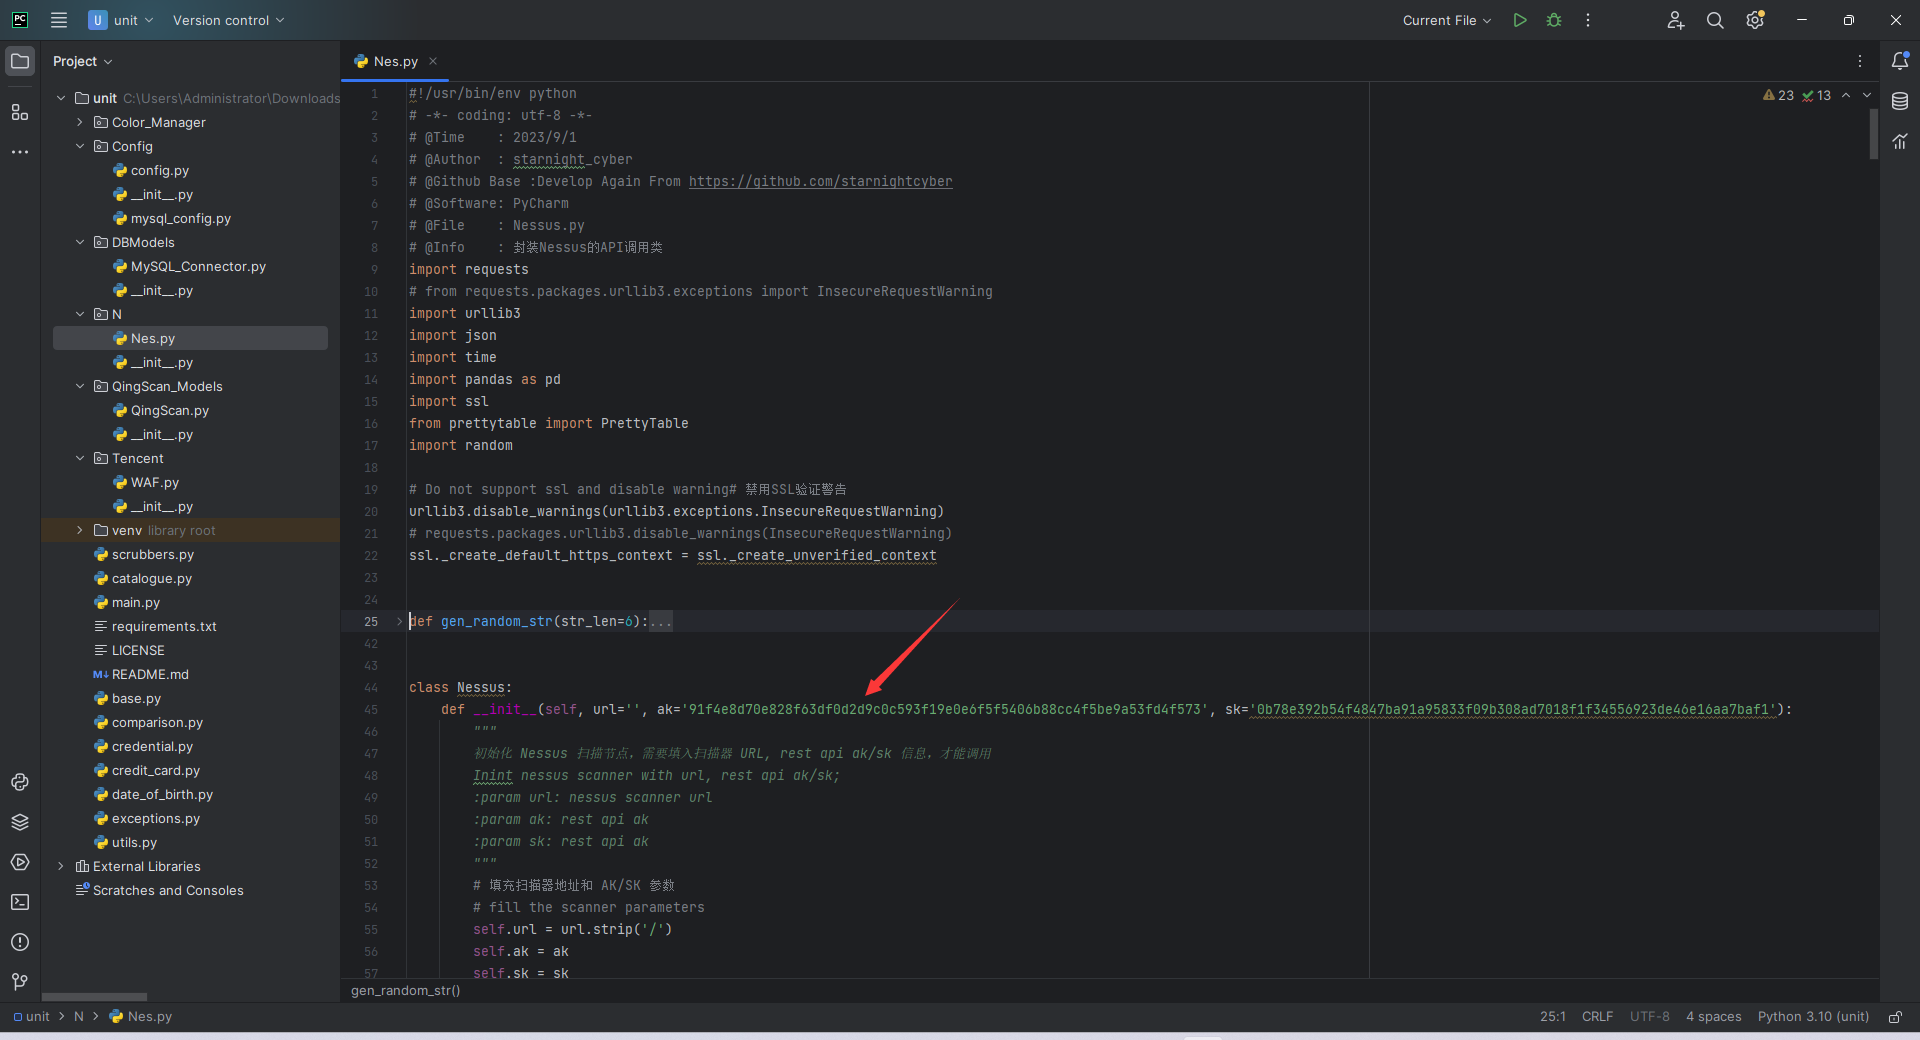This screenshot has height=1040, width=1920.
Task: Open the unit project dropdown
Action: tap(121, 20)
